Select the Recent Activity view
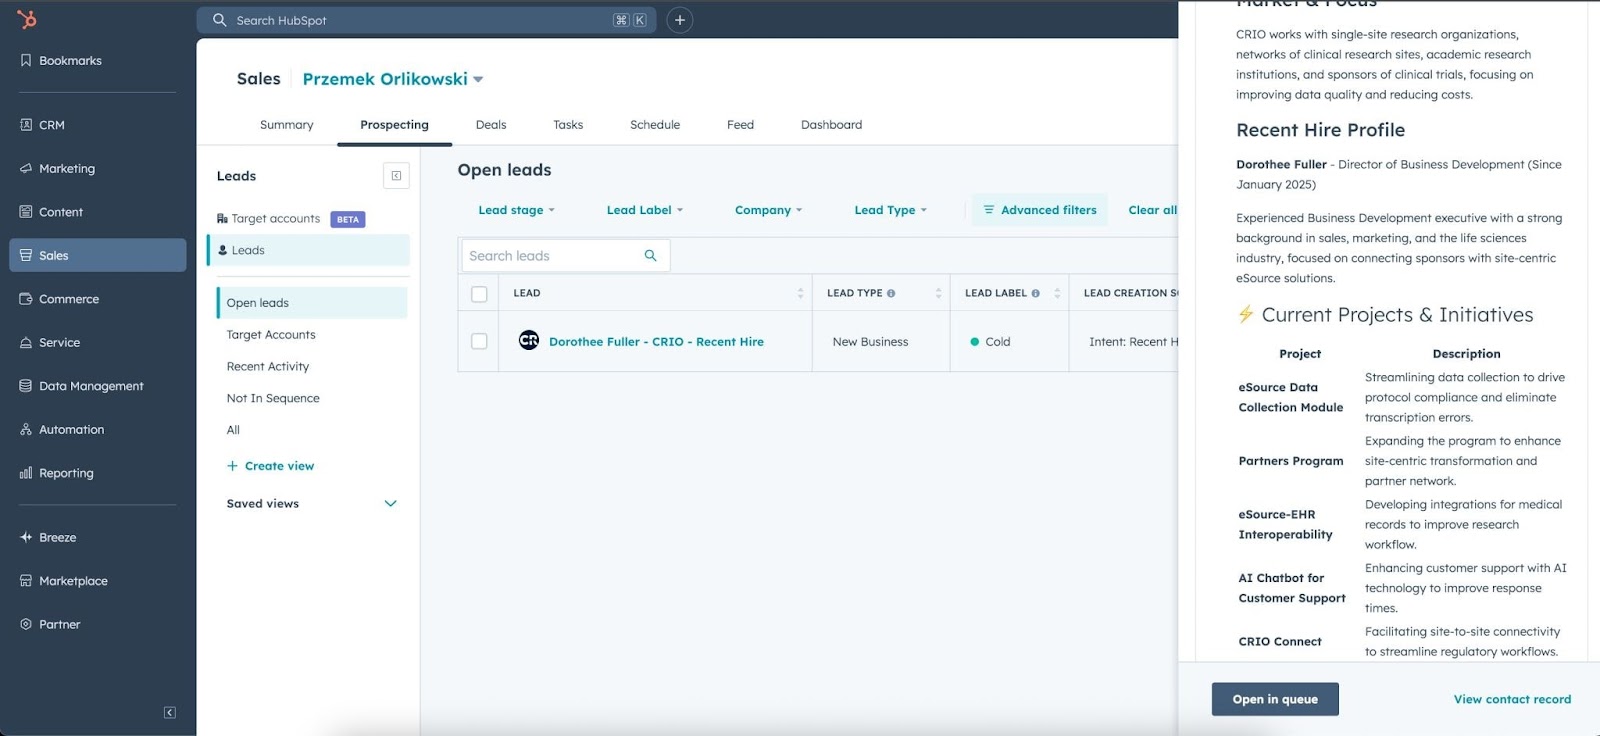 click(268, 367)
